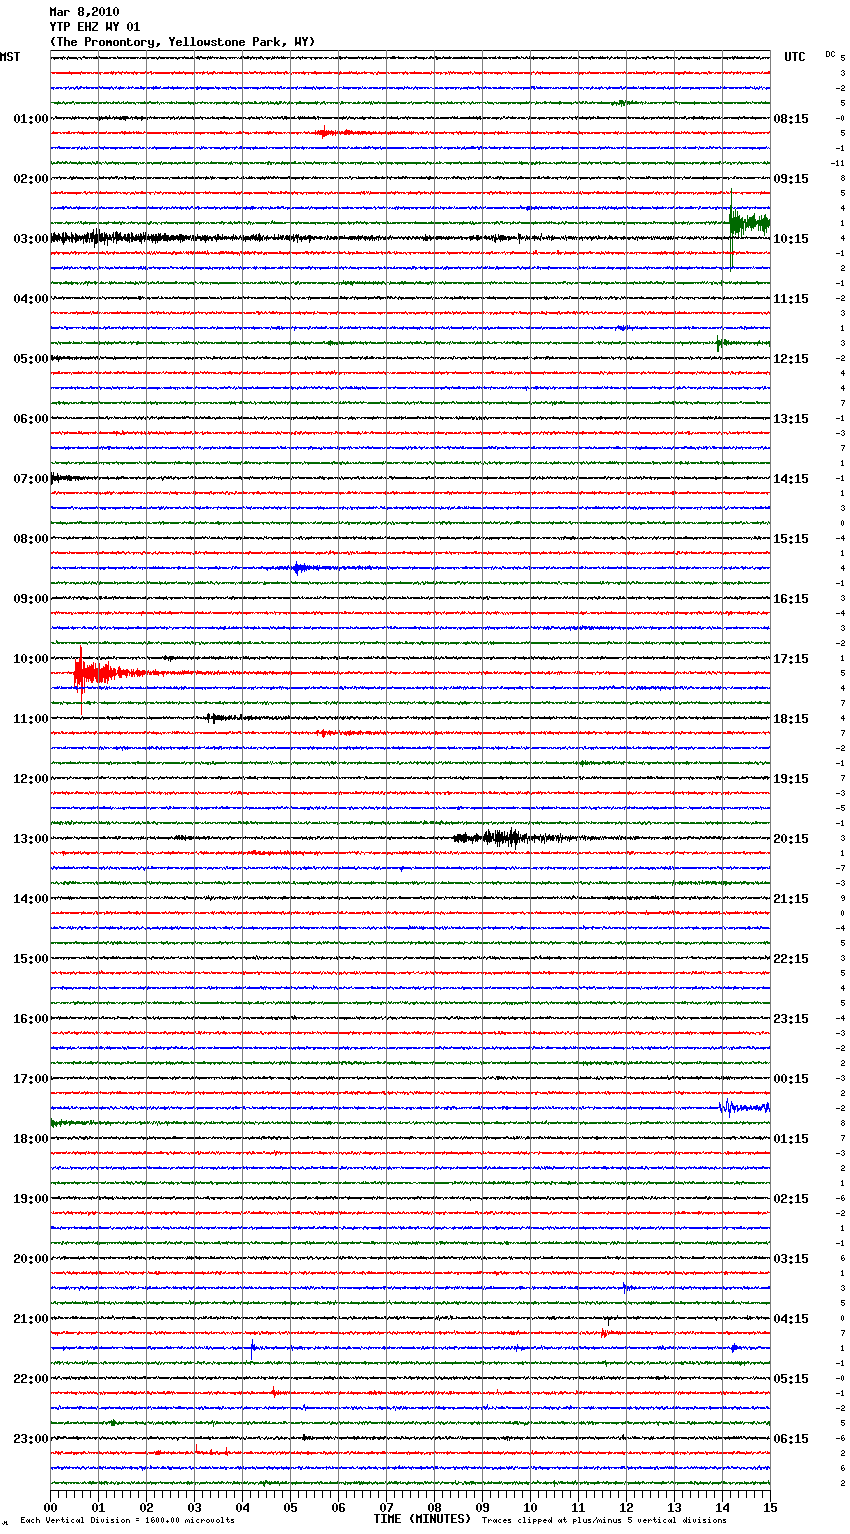This screenshot has height=1534, width=850.
Task: Click the date text 'Mar 8,2010'
Action: 84,12
